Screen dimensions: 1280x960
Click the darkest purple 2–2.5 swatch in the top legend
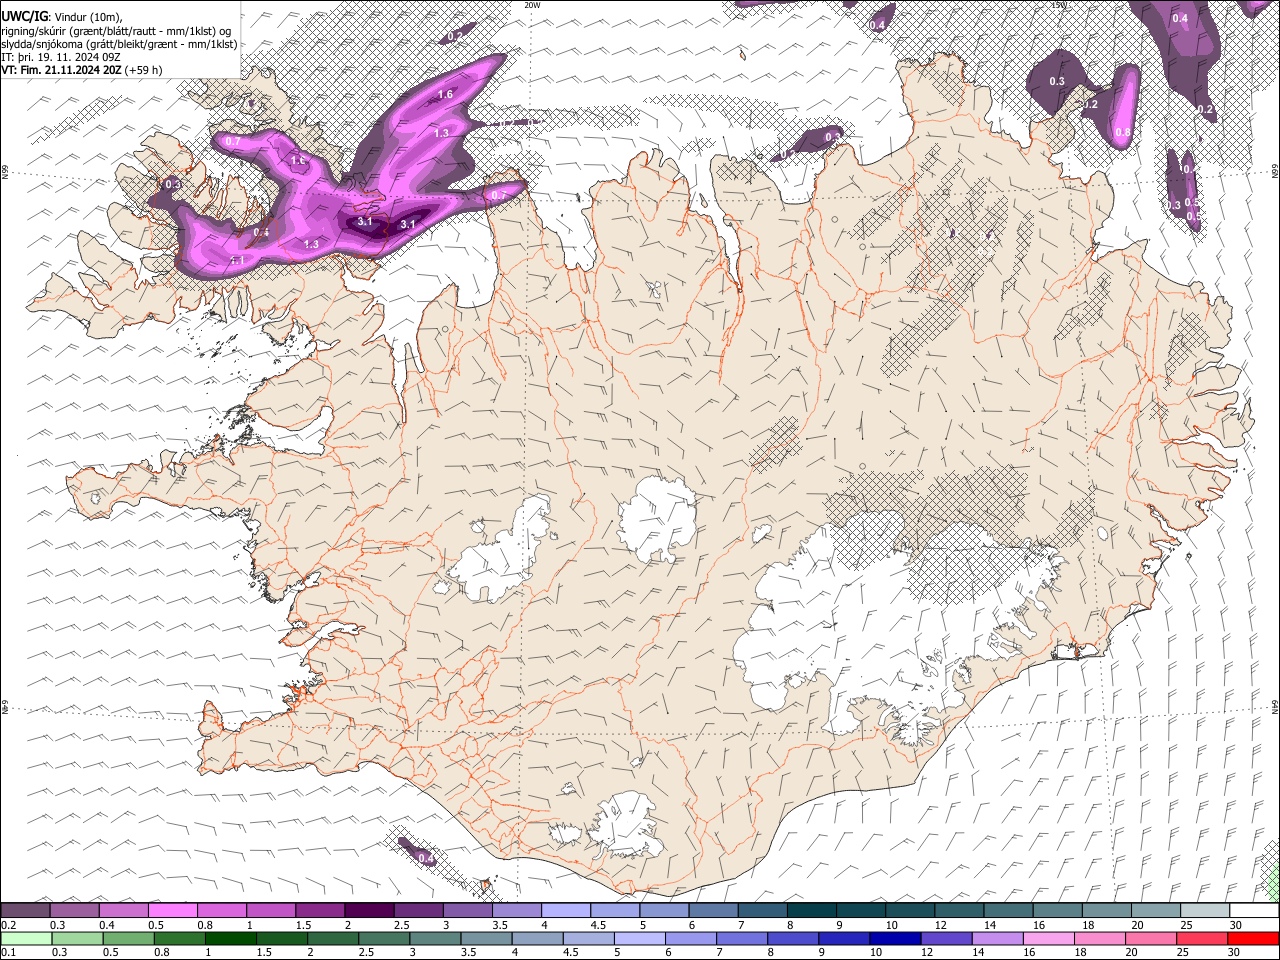[368, 911]
